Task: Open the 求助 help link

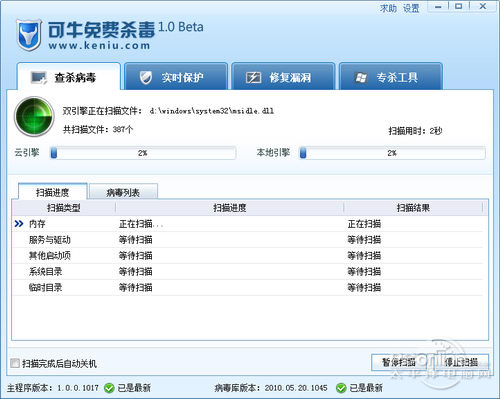Action: pos(388,8)
